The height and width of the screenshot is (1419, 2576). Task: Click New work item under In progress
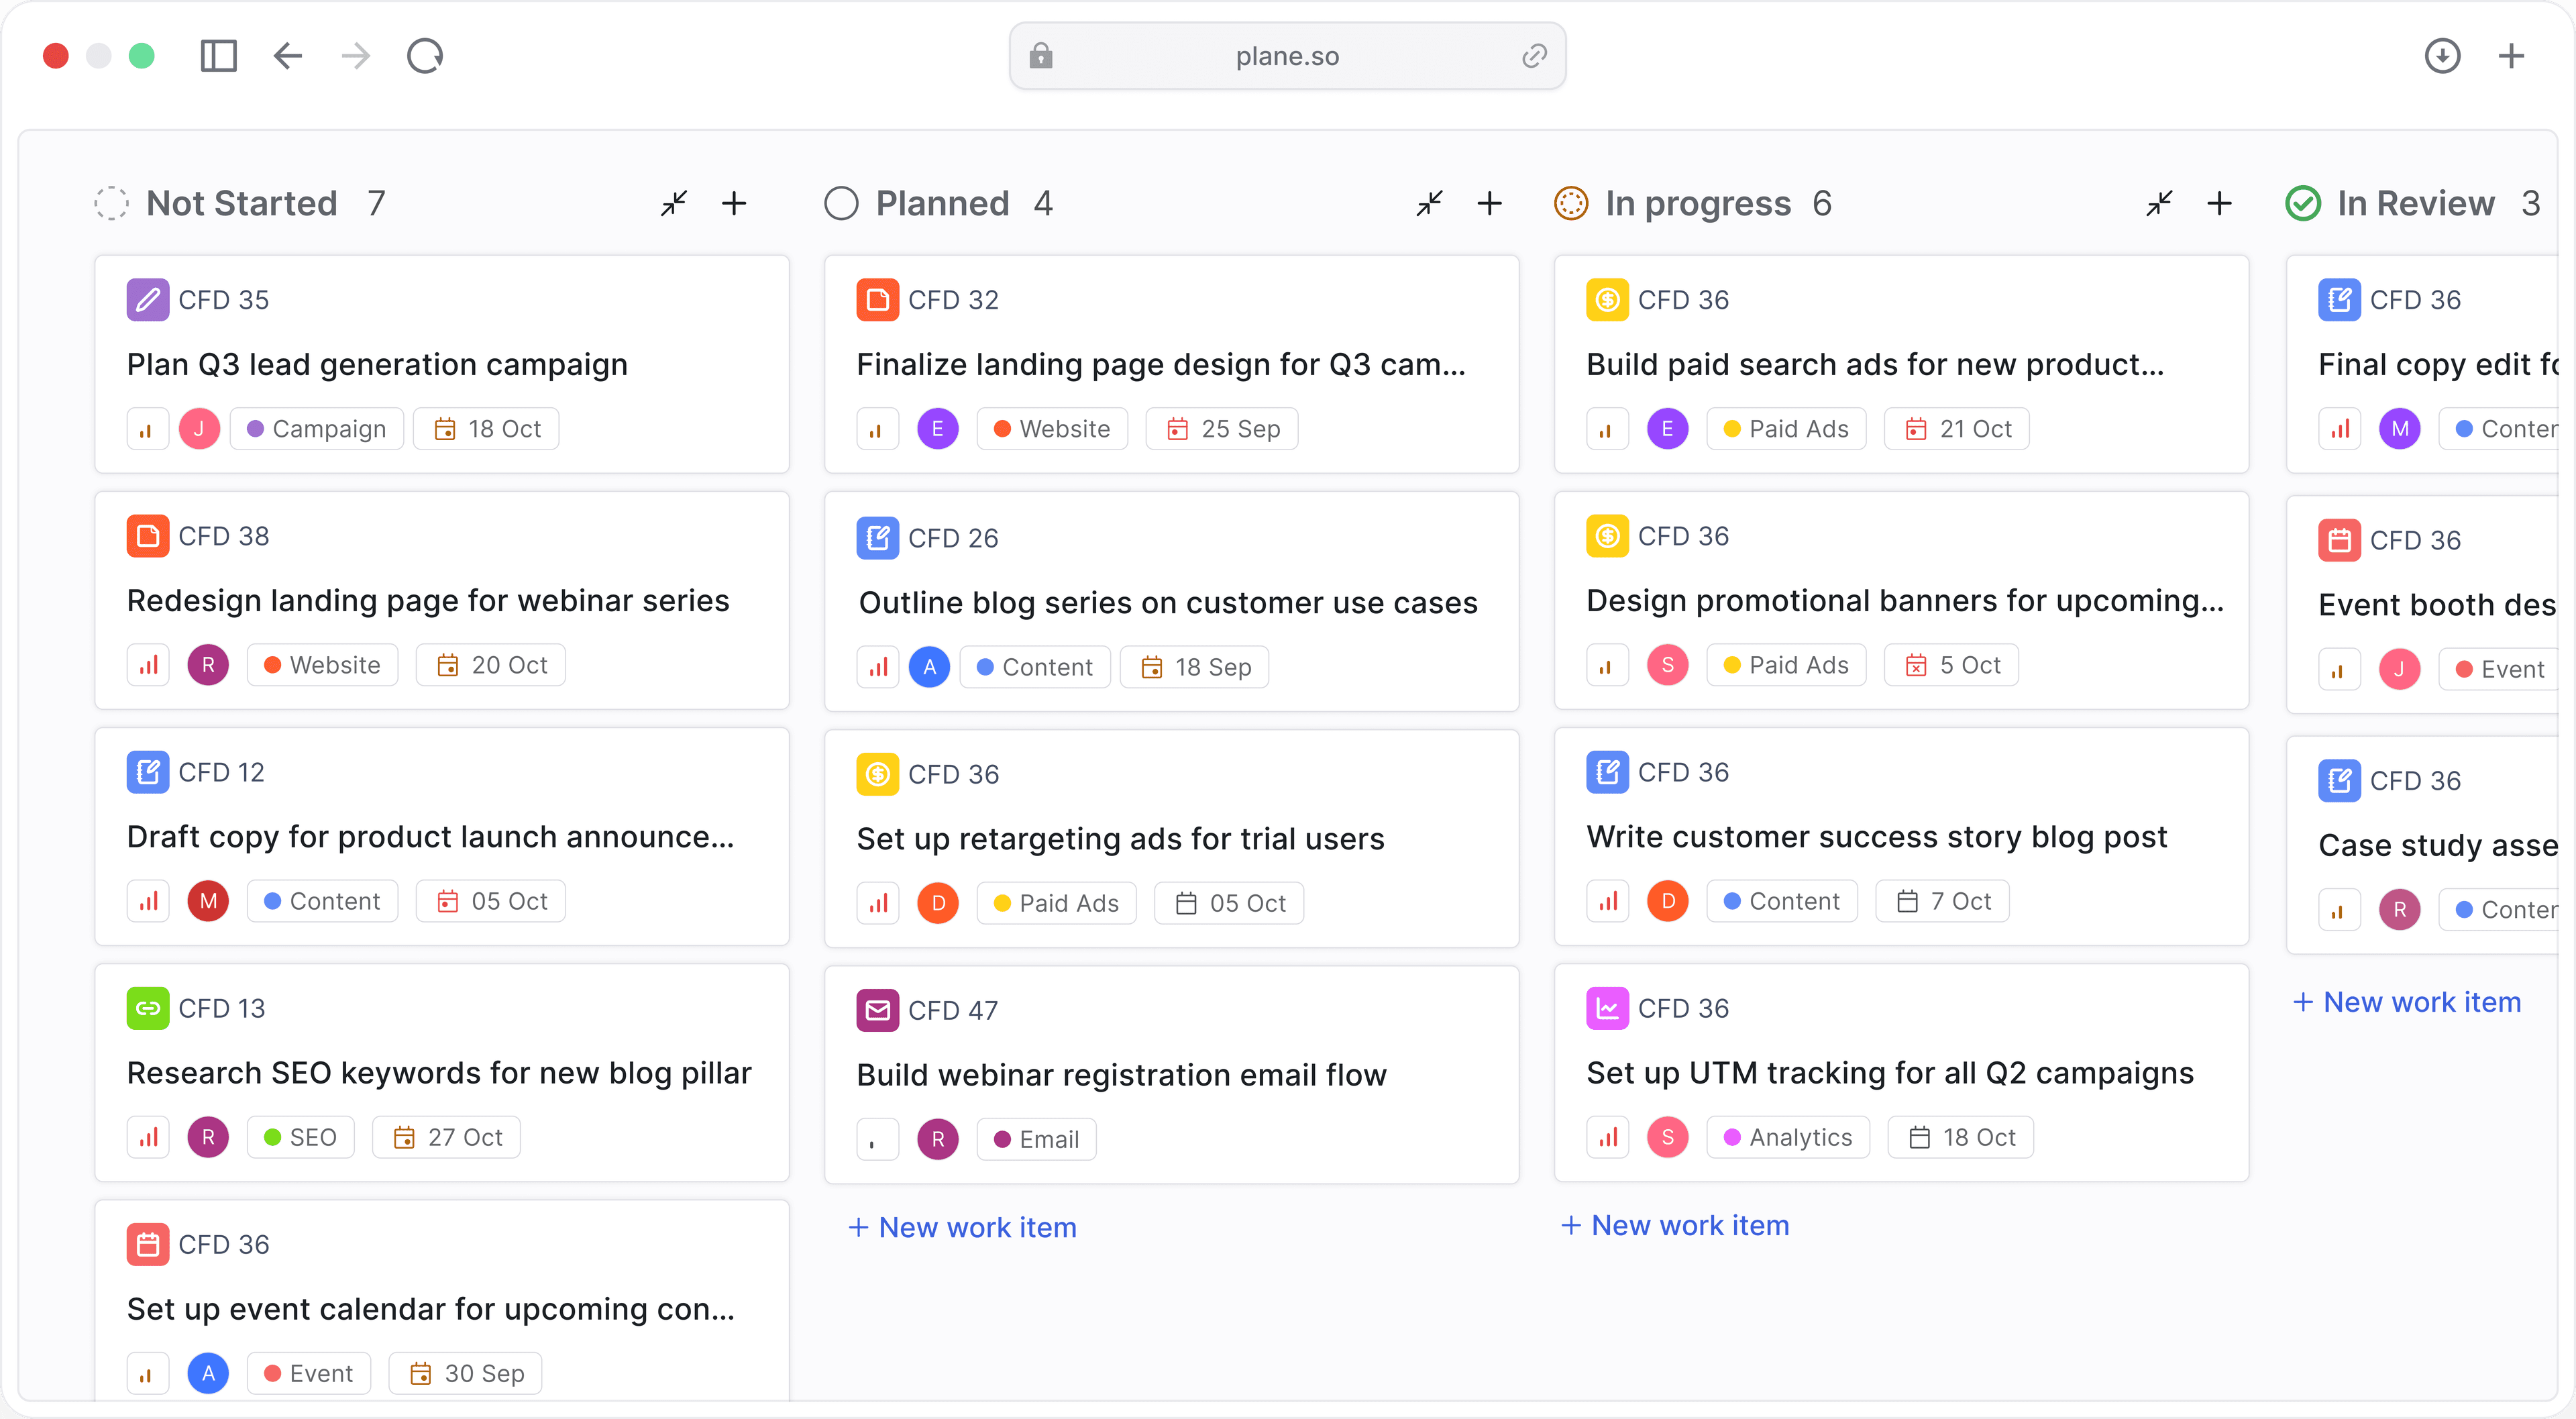[1676, 1225]
